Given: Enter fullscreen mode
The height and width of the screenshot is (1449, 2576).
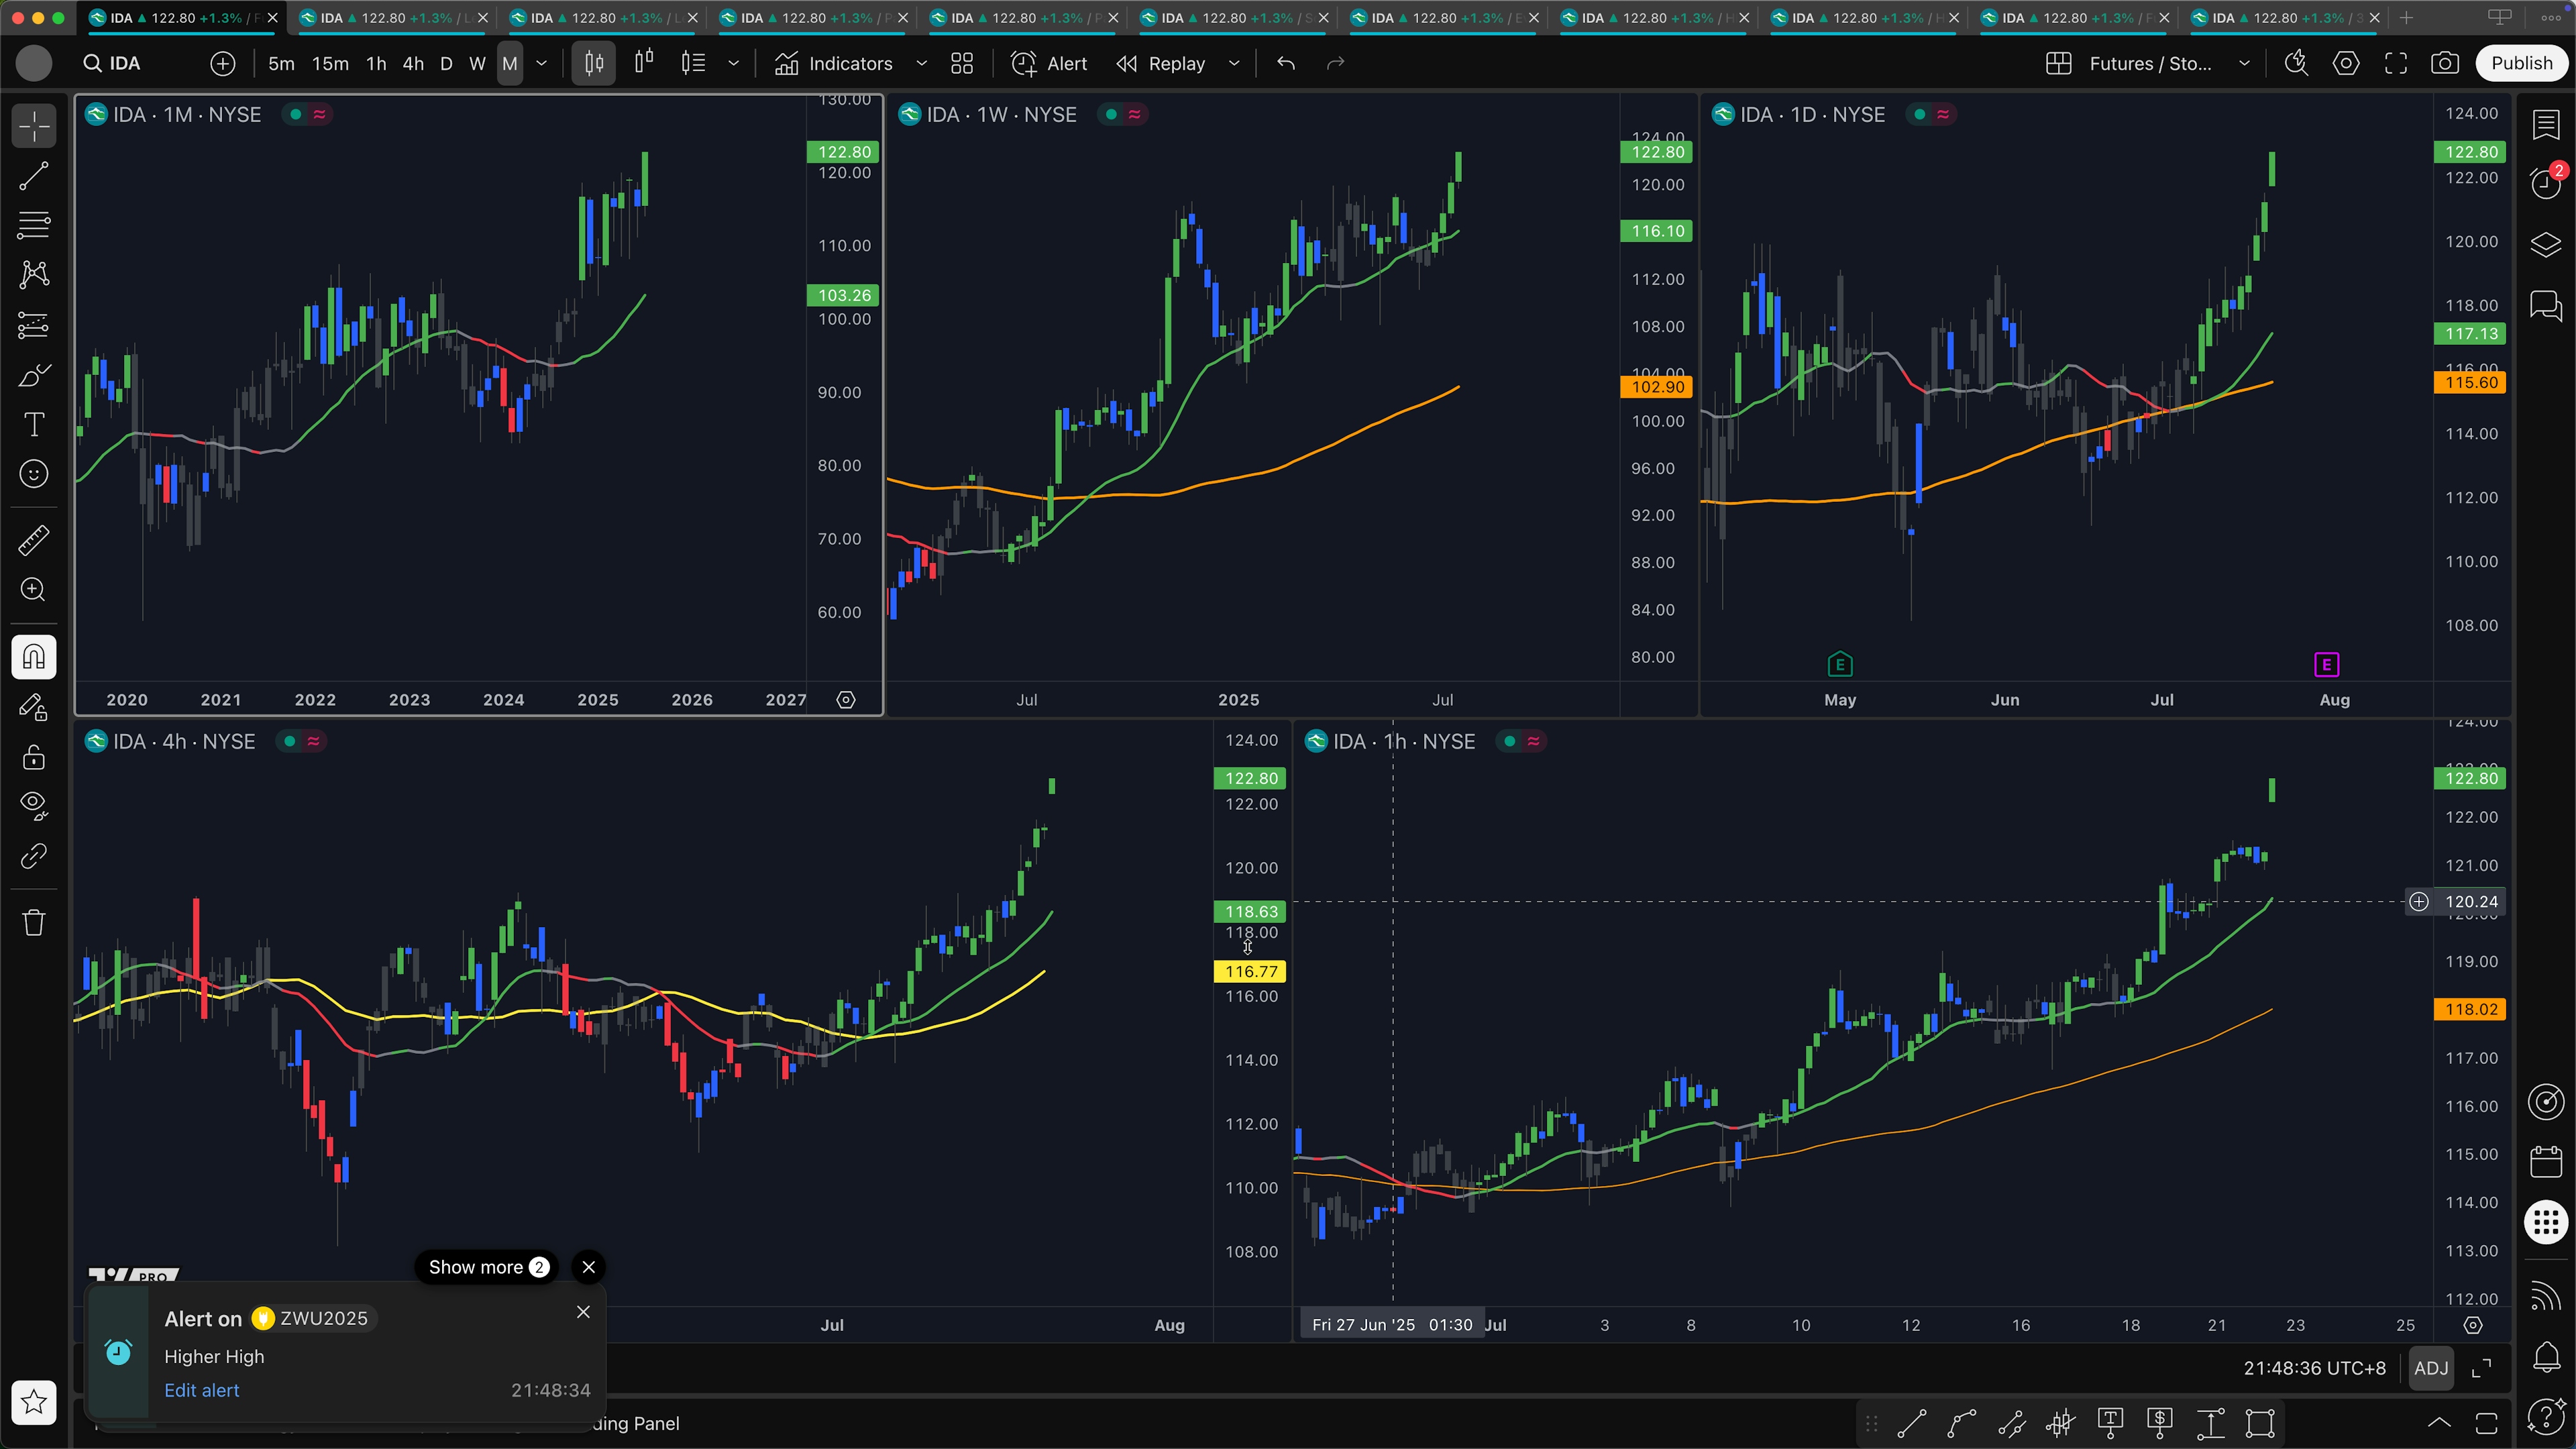Looking at the screenshot, I should [x=2396, y=63].
